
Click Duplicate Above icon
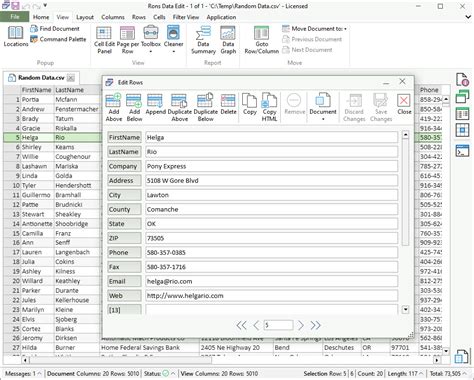point(179,107)
